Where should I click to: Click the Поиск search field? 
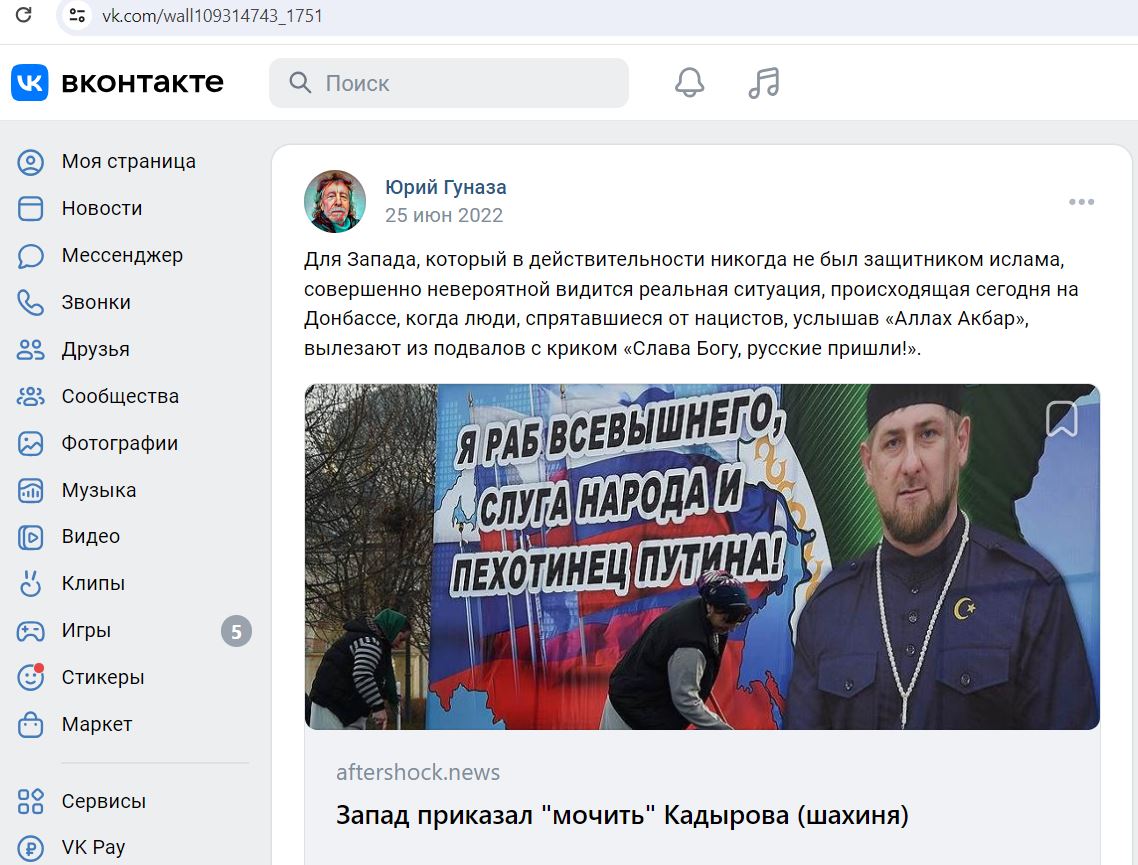[x=449, y=83]
